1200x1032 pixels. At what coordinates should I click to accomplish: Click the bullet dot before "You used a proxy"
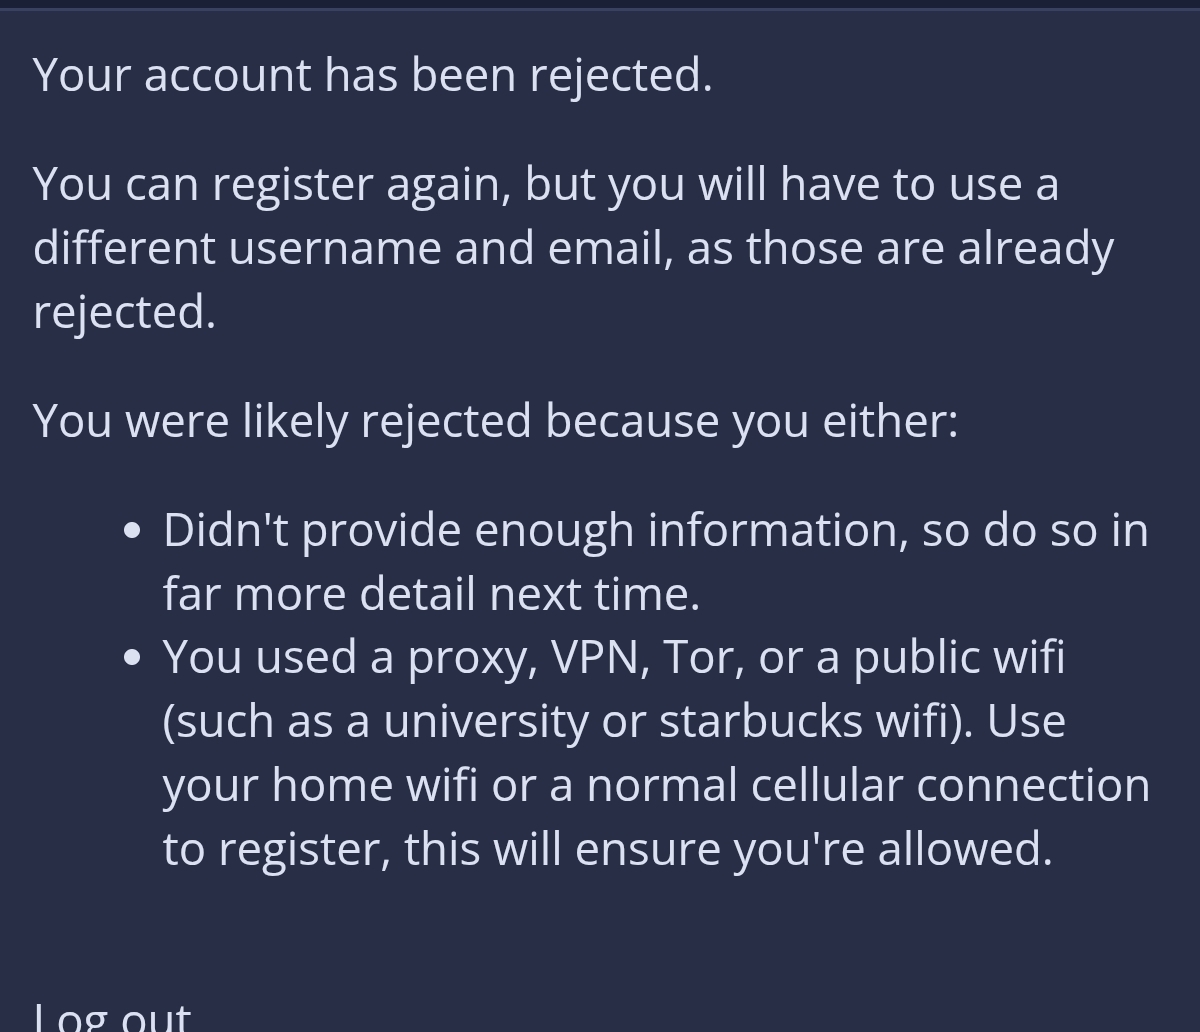[133, 659]
